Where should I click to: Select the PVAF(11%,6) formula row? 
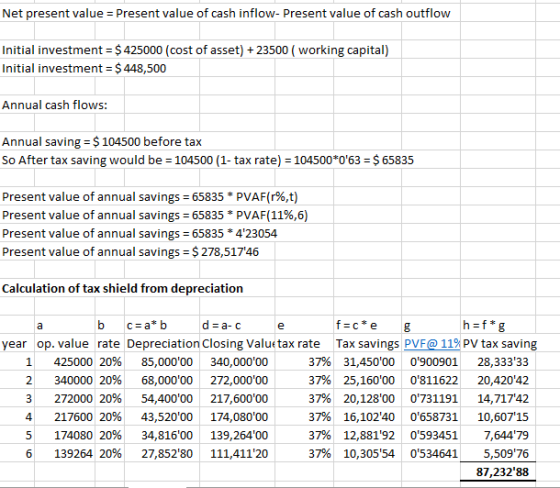point(155,215)
